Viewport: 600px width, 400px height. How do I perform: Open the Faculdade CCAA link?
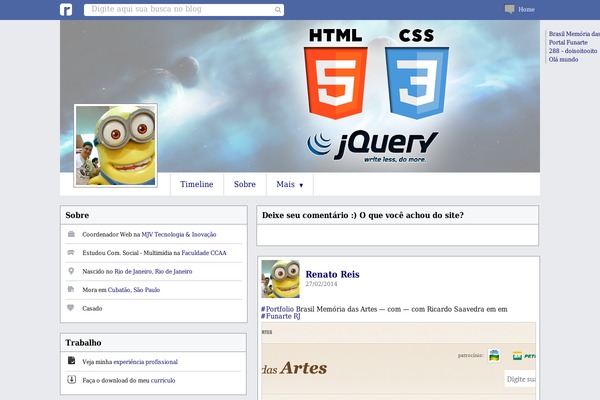204,253
